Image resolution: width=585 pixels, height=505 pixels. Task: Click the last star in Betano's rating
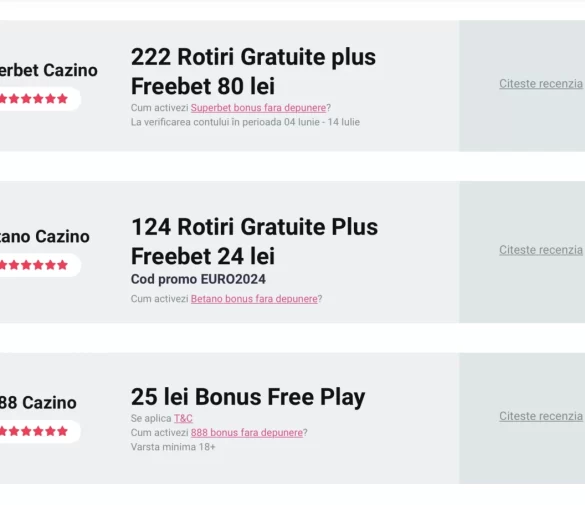tap(63, 265)
